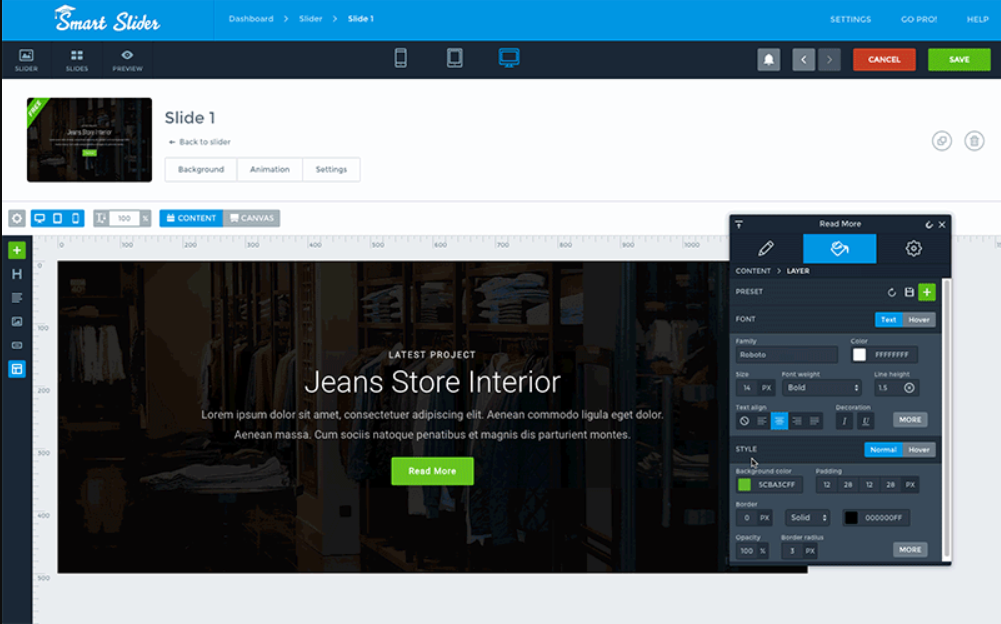
Task: Open the green background color swatch
Action: click(x=744, y=485)
